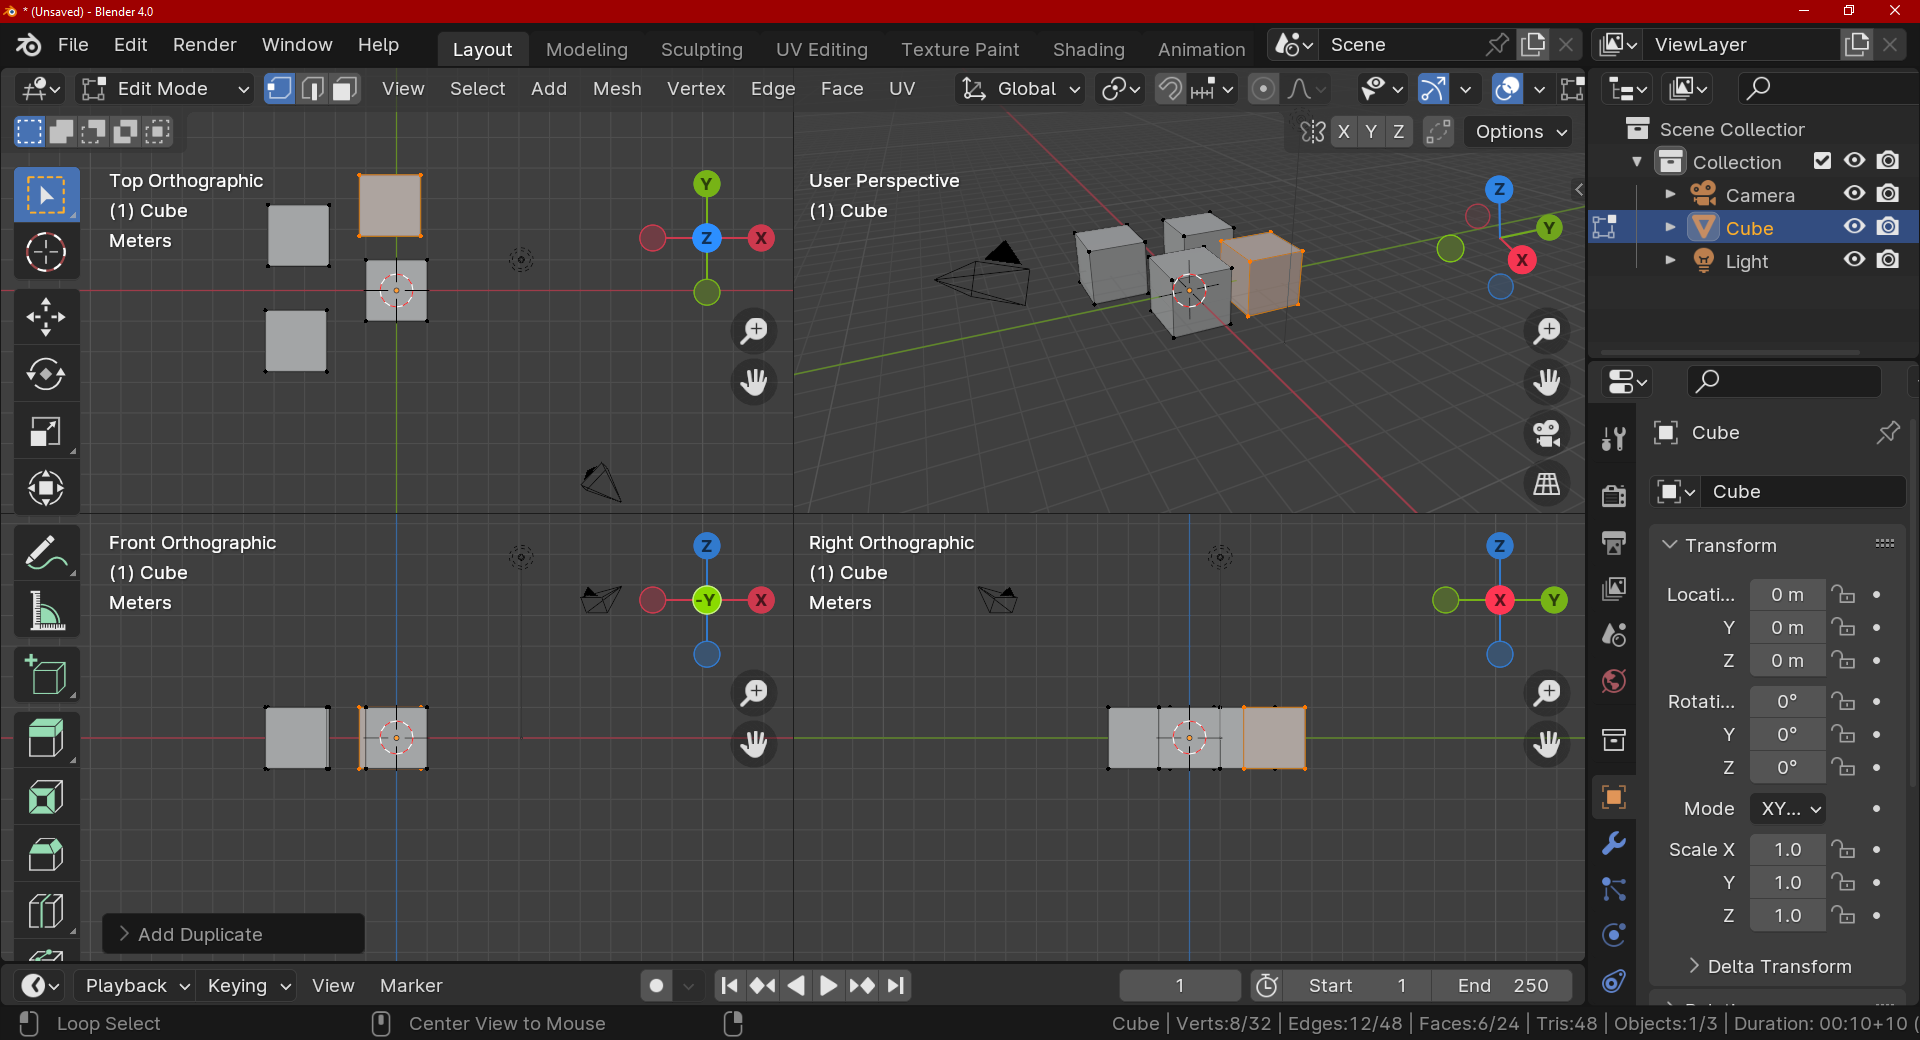Activate the Scale tool
The image size is (1920, 1040).
[46, 432]
